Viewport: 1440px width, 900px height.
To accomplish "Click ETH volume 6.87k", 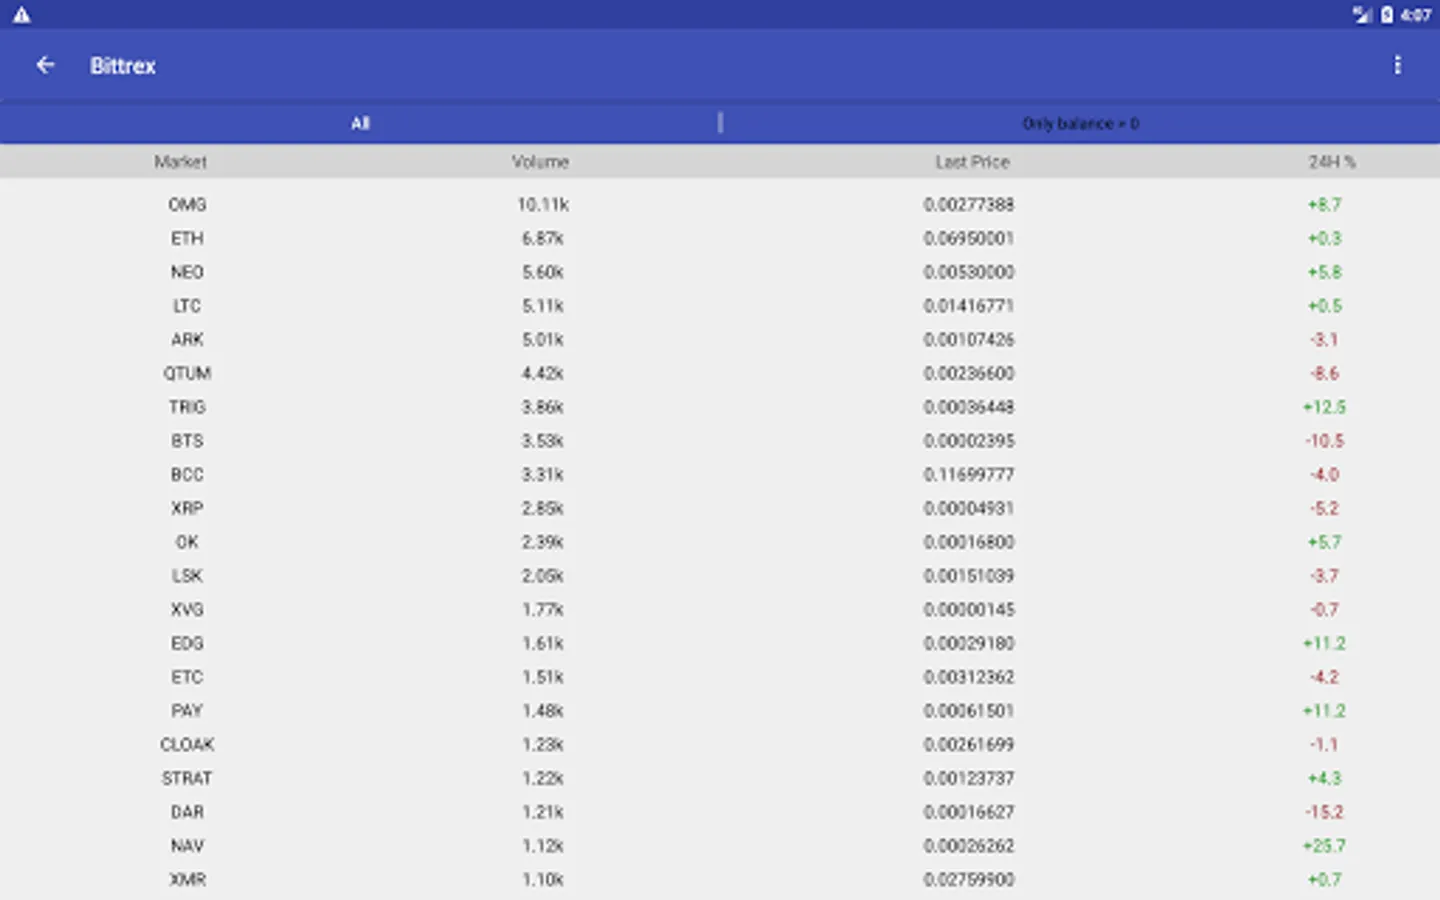I will pyautogui.click(x=543, y=238).
